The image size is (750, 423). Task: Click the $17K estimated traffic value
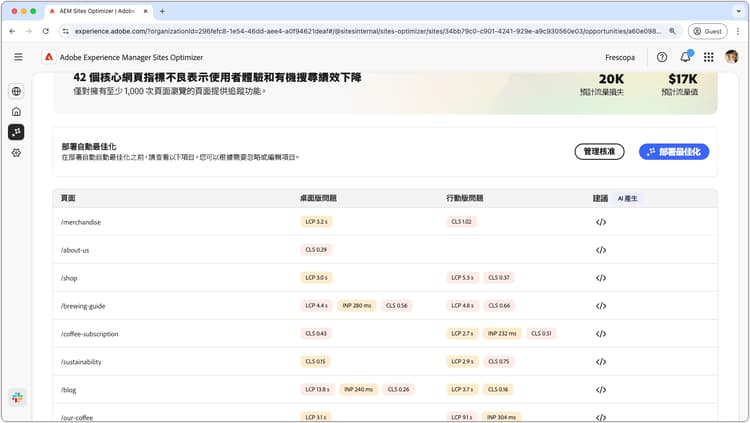pyautogui.click(x=683, y=79)
